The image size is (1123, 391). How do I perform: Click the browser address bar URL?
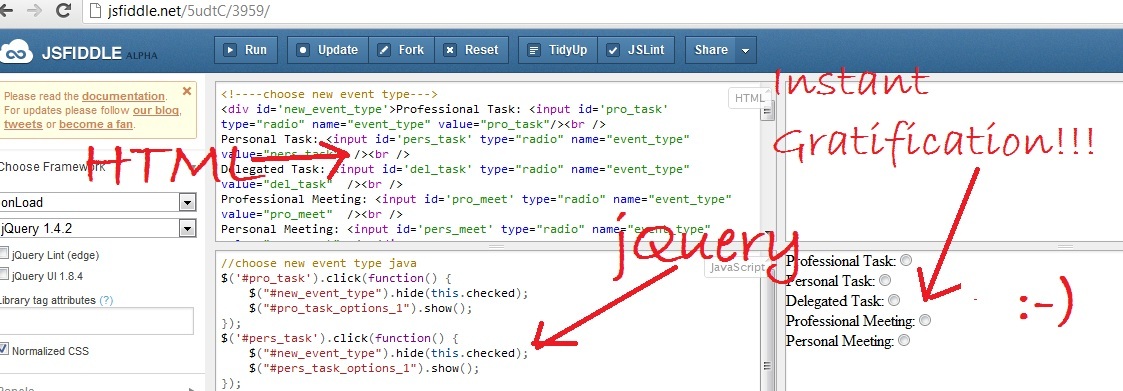[x=189, y=11]
